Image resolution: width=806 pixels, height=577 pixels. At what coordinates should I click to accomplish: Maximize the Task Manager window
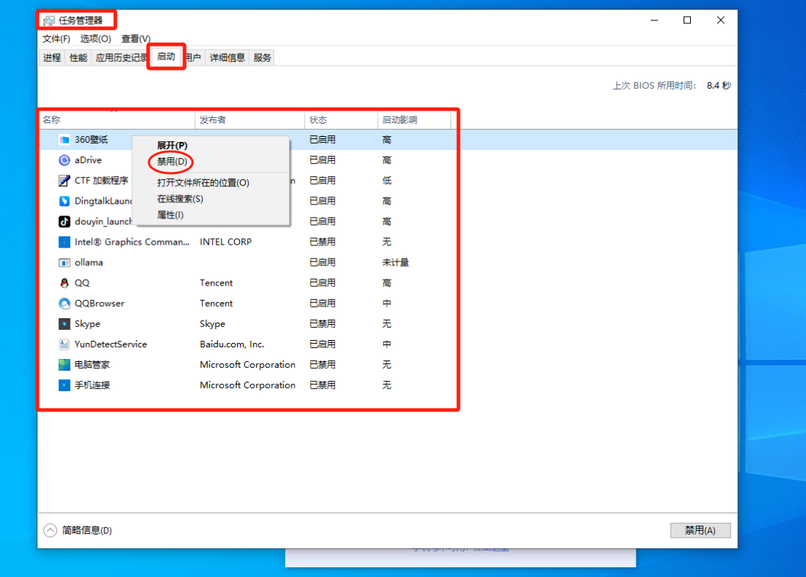coord(687,21)
